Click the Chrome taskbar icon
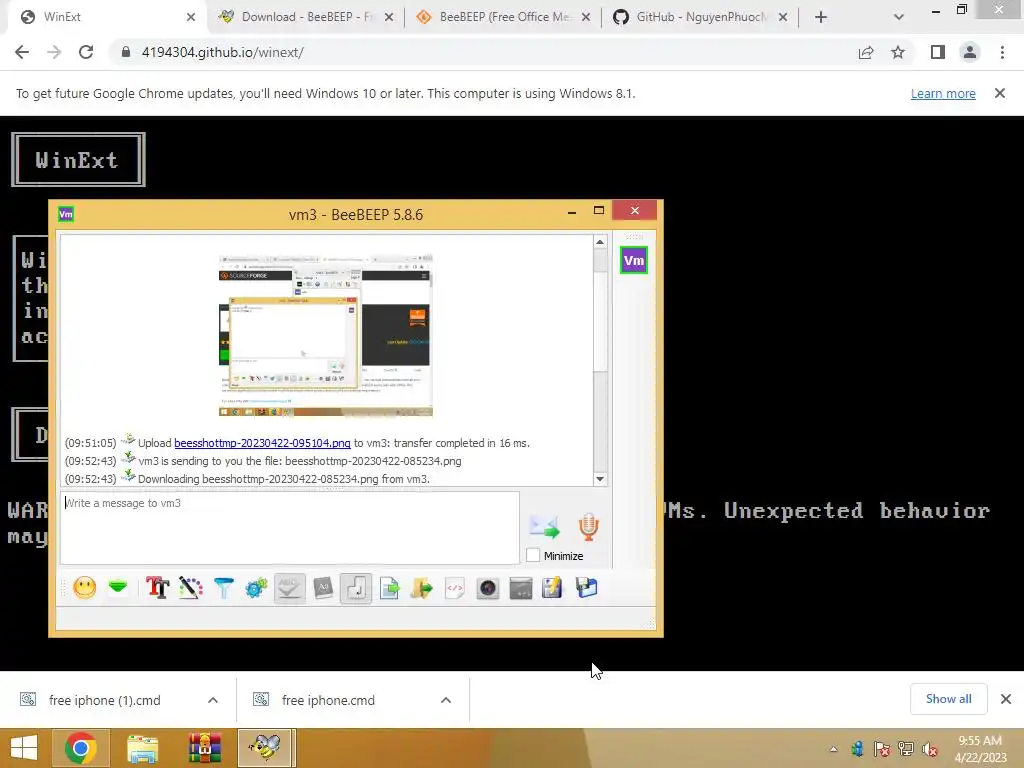 (x=81, y=748)
